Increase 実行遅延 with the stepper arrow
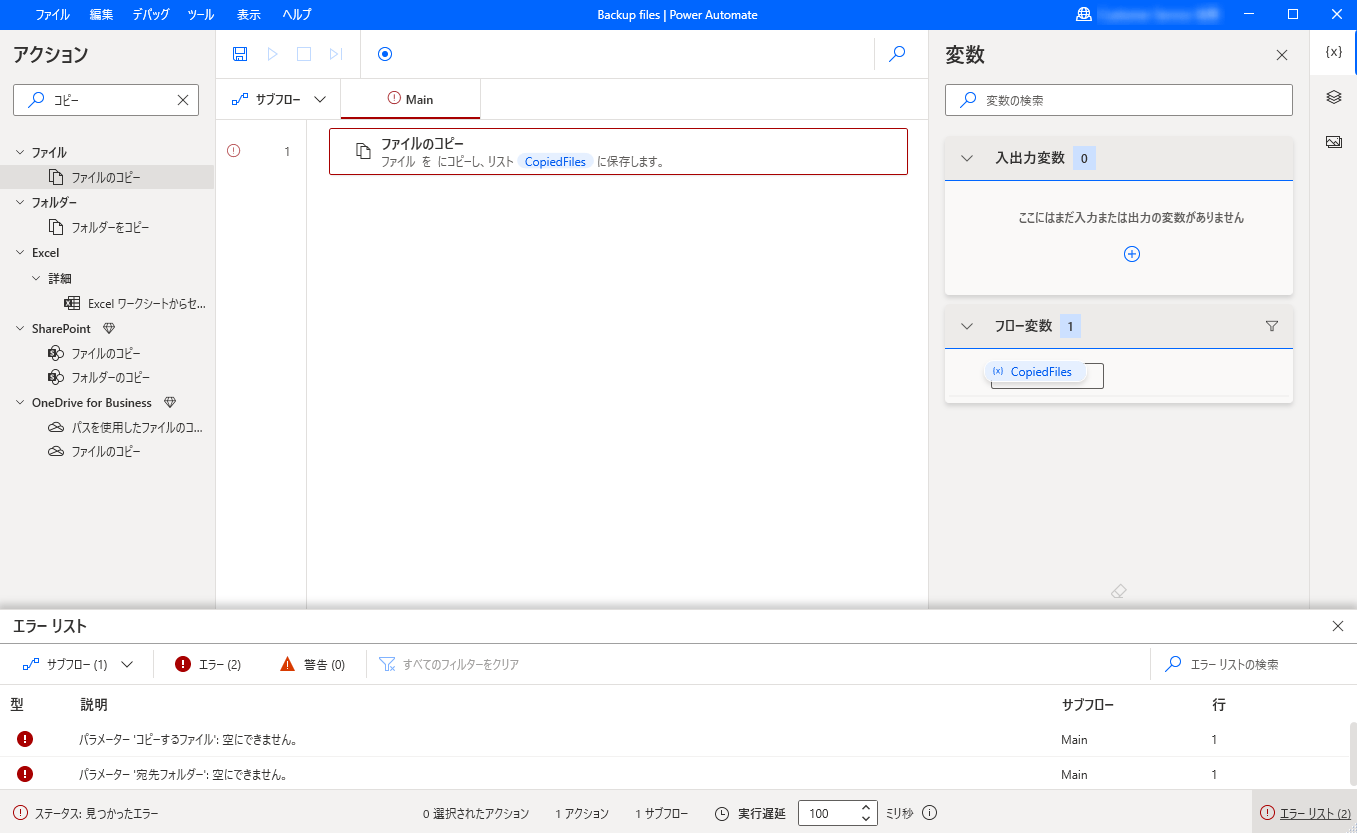The image size is (1357, 833). point(865,807)
